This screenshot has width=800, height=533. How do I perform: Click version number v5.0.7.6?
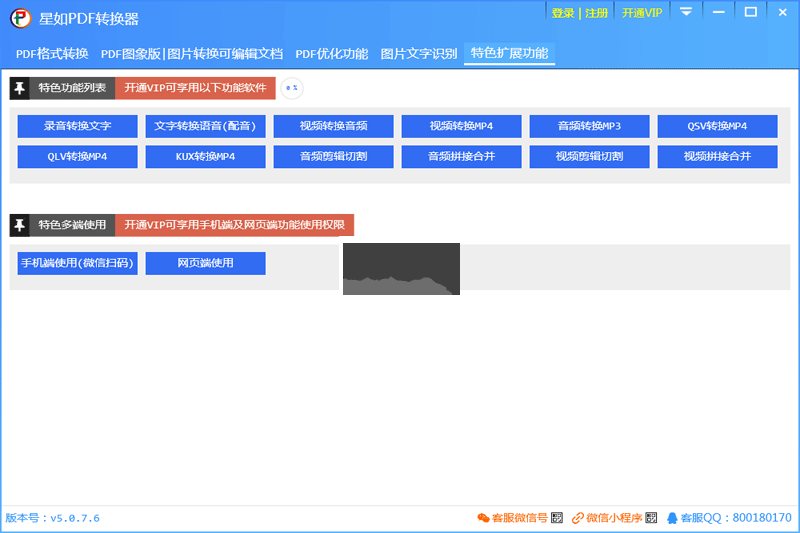point(75,518)
